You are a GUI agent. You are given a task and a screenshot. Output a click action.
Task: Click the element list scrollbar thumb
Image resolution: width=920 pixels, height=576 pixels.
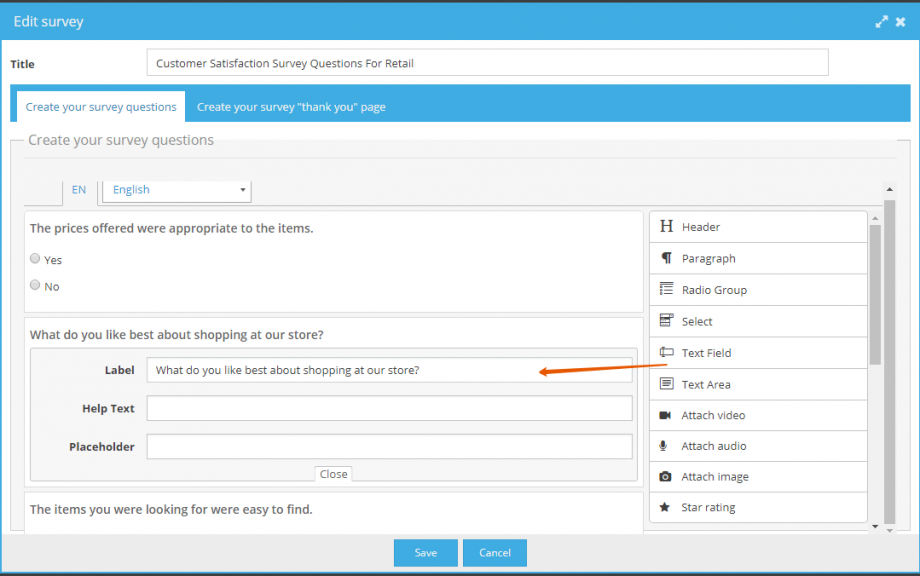(x=875, y=294)
